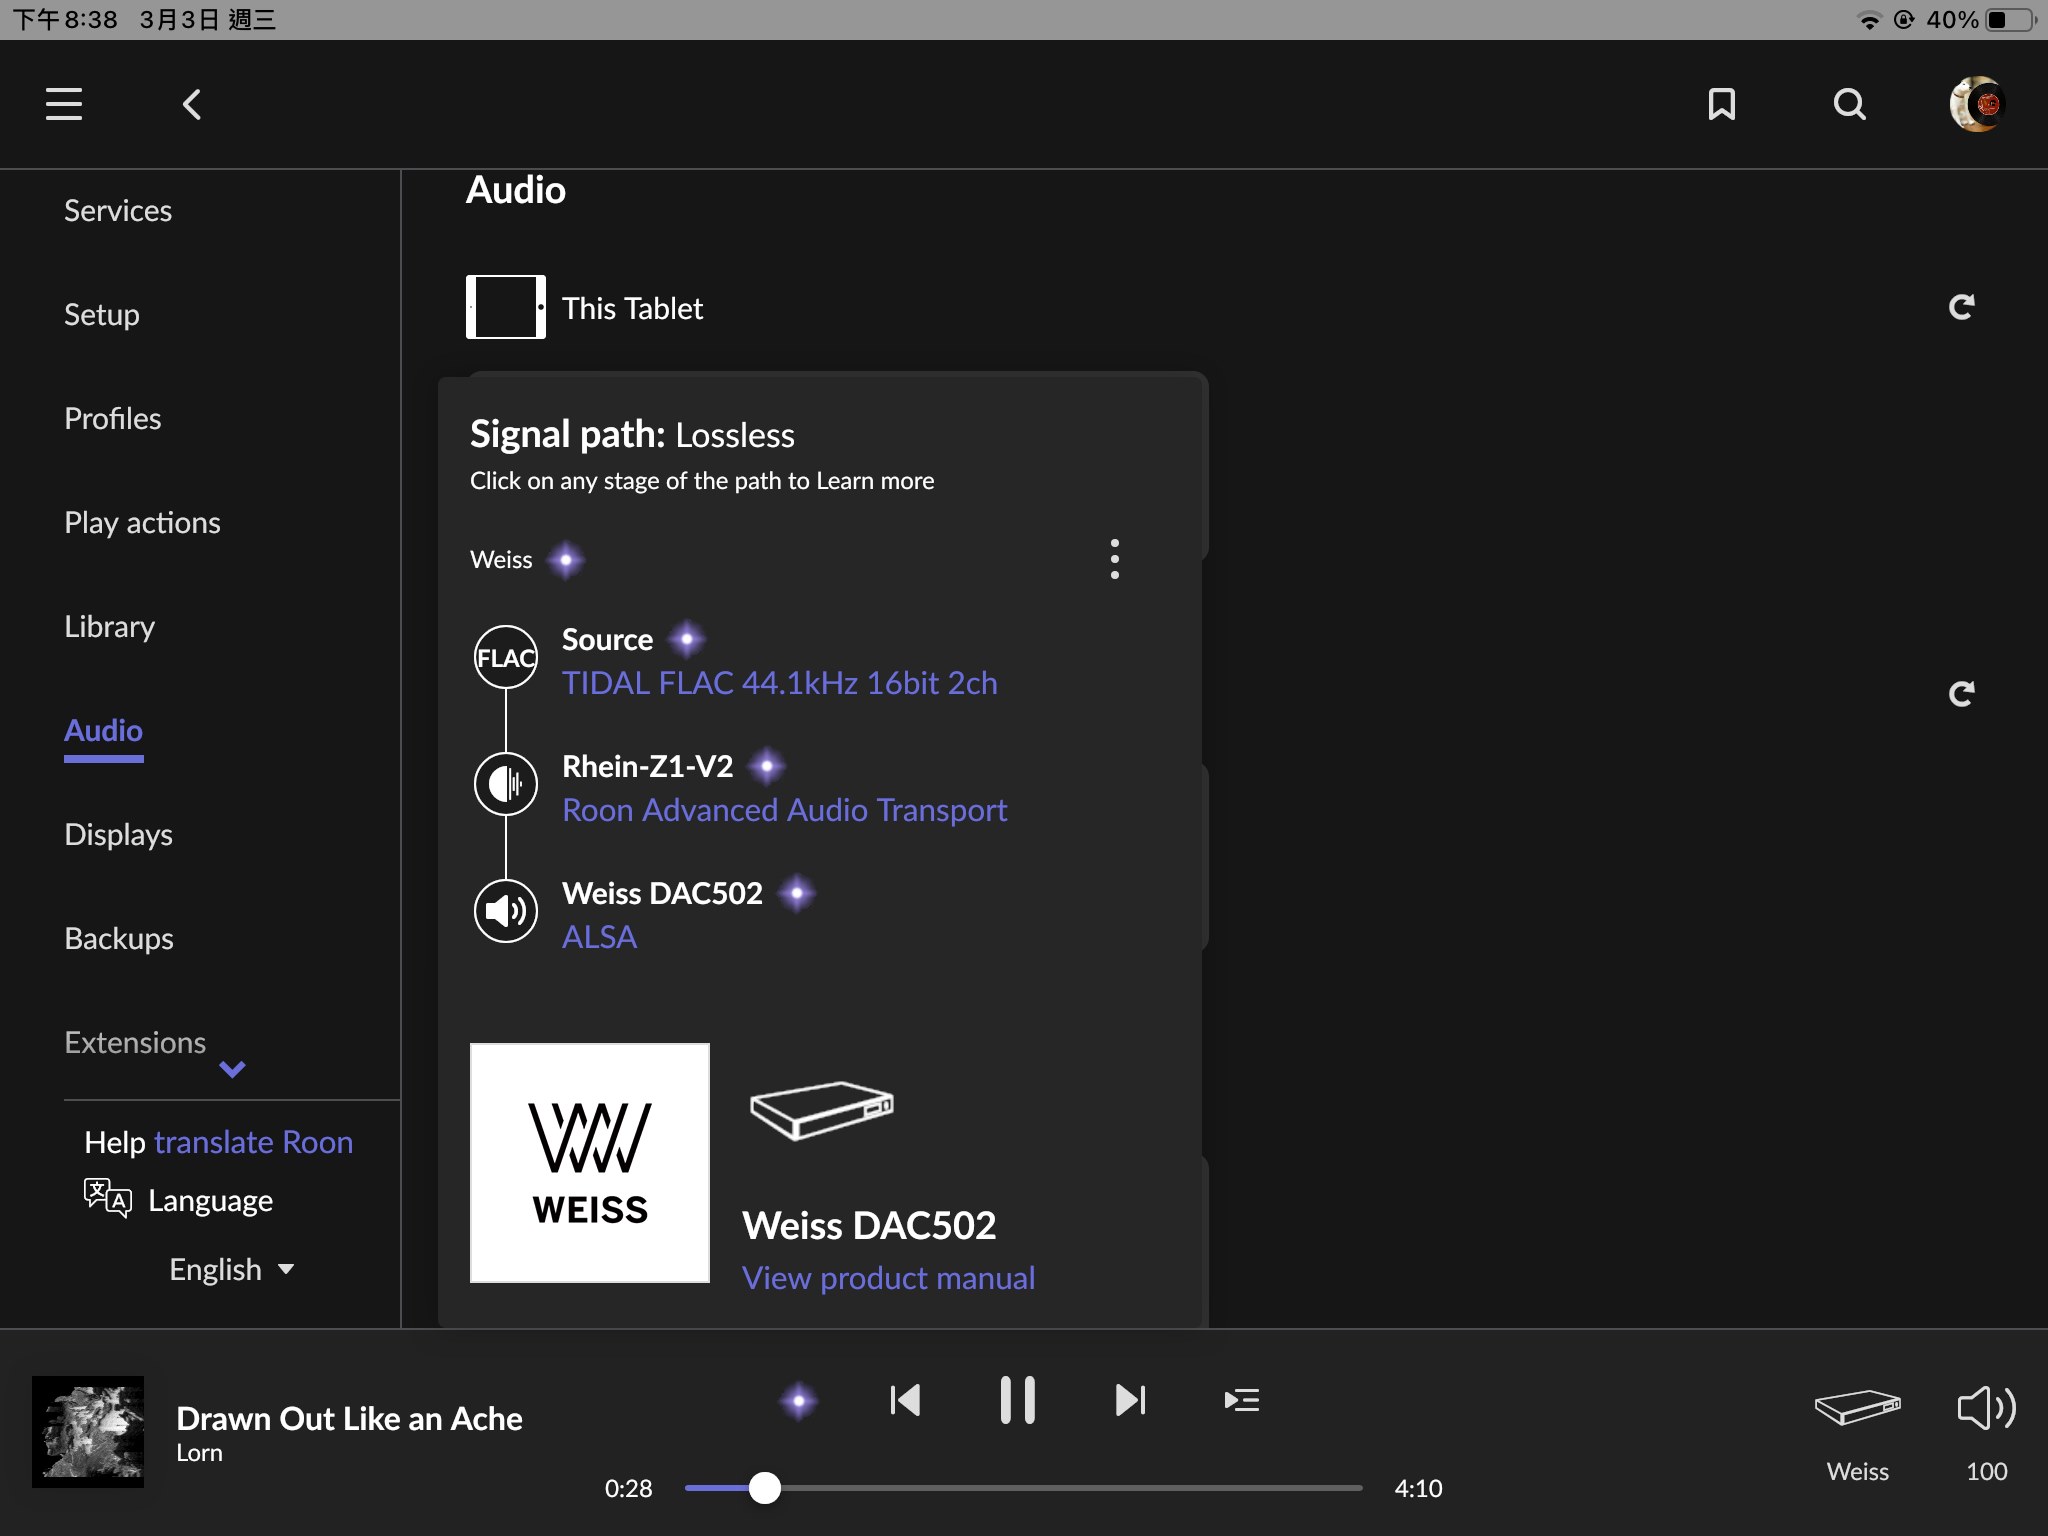The width and height of the screenshot is (2048, 1536).
Task: Click the ALSA link
Action: pyautogui.click(x=599, y=937)
